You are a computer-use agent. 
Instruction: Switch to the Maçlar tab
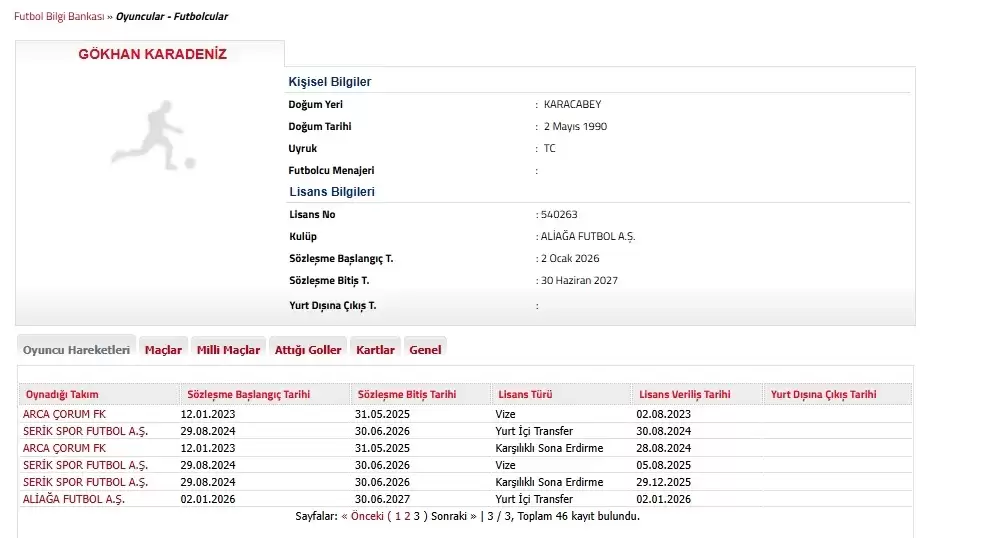pyautogui.click(x=163, y=350)
